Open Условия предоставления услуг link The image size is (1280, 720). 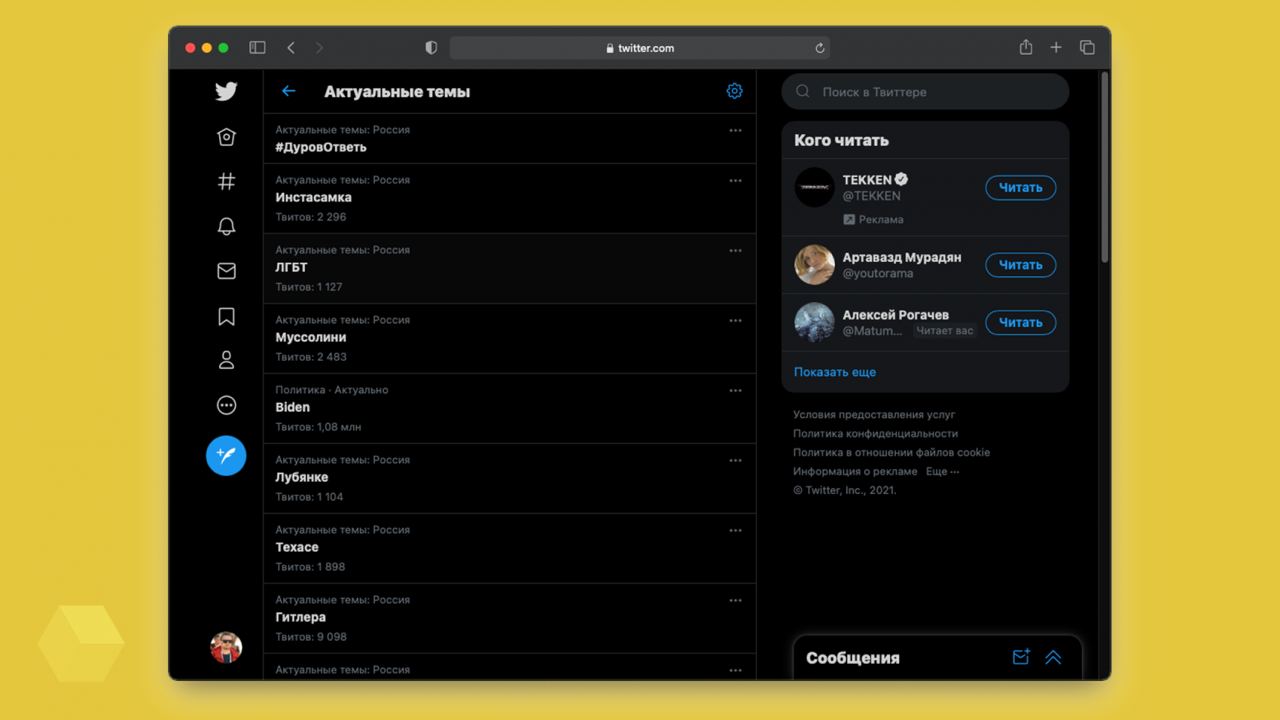874,414
